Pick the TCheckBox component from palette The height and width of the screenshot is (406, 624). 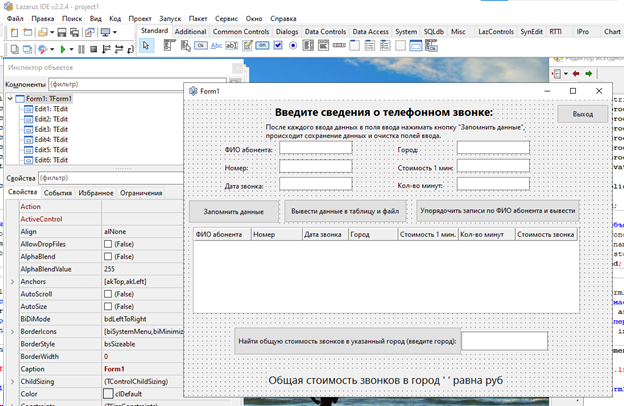coord(279,47)
